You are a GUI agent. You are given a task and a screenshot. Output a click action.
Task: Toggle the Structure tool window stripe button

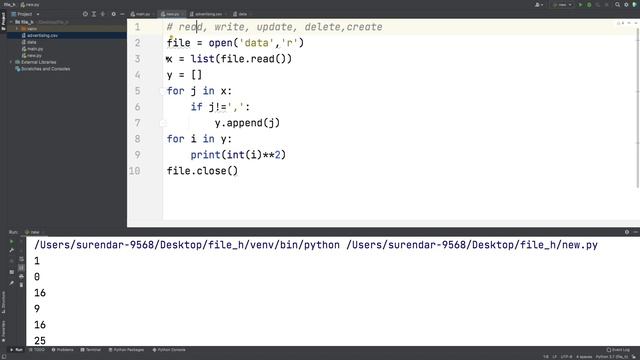[3, 302]
